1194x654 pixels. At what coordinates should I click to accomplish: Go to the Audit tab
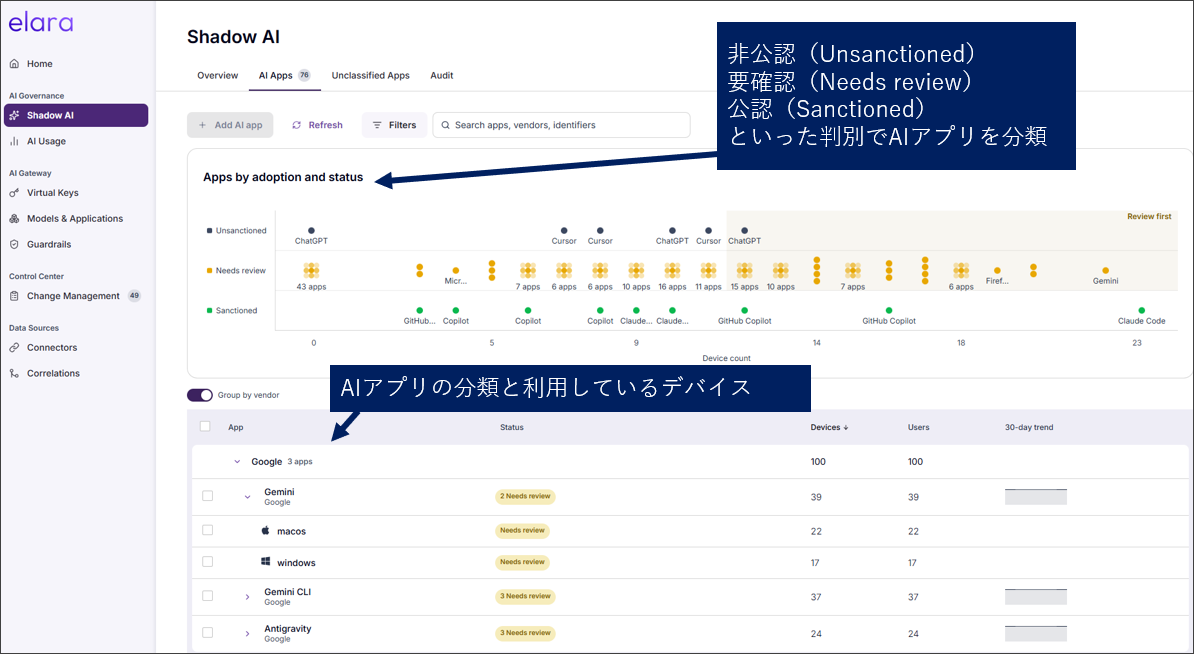click(x=442, y=76)
